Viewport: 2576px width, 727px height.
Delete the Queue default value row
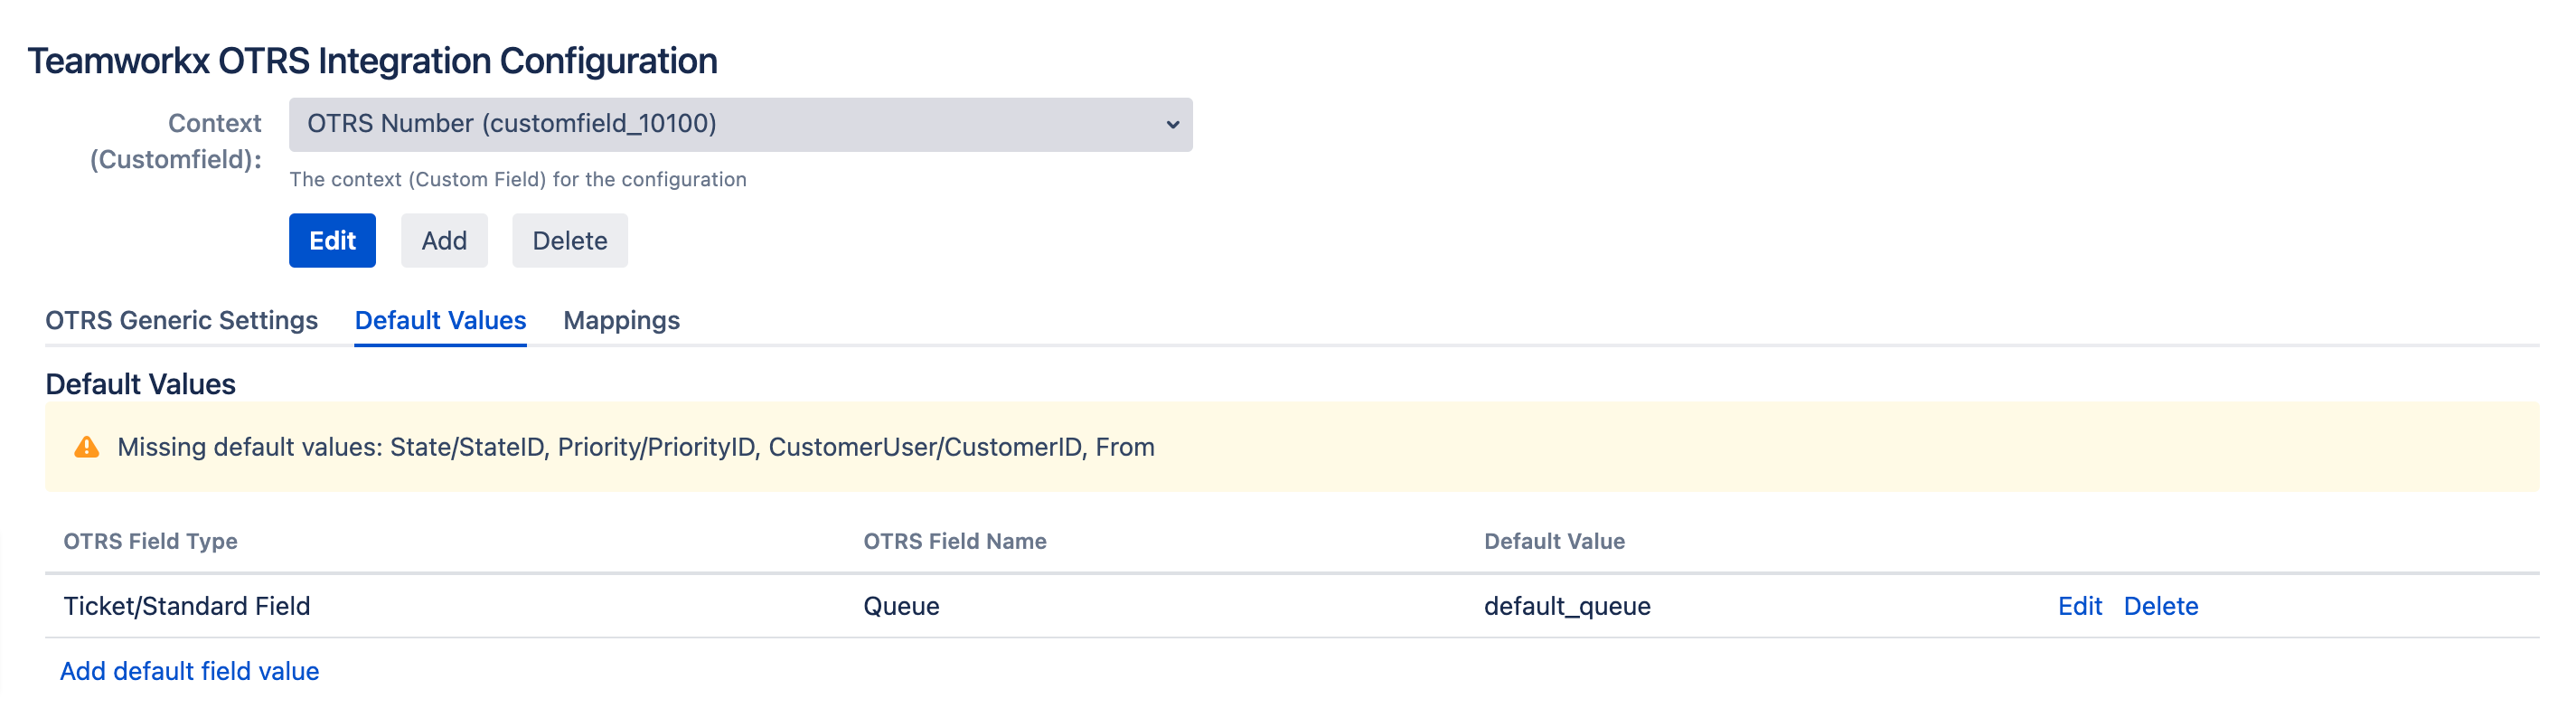(x=2160, y=606)
